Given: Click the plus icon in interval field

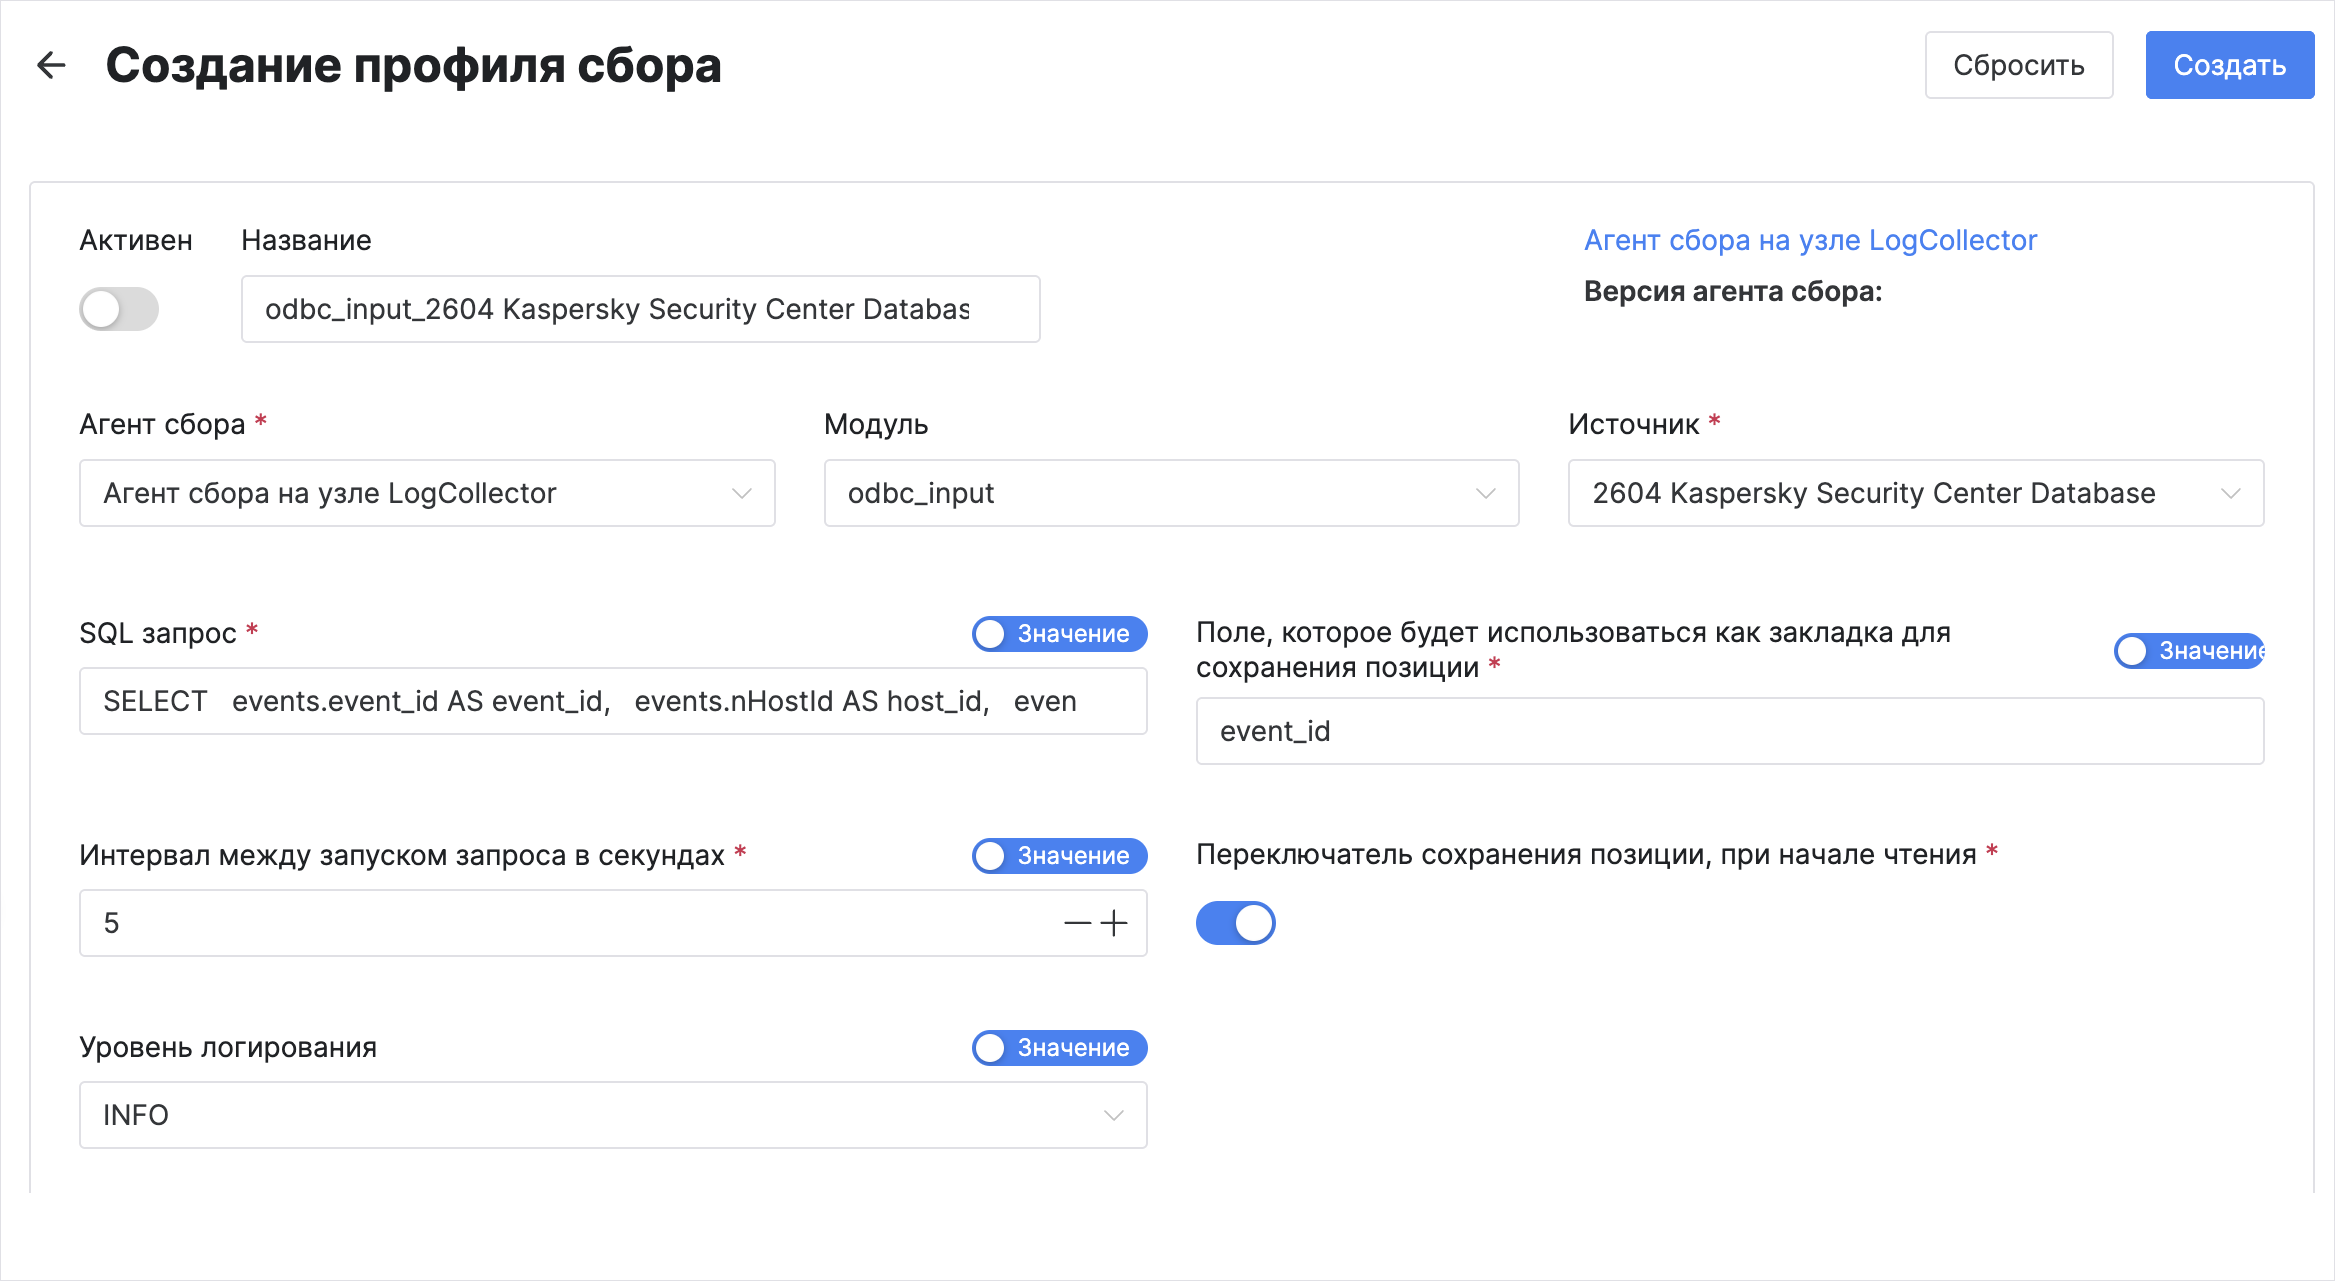Looking at the screenshot, I should (1114, 923).
